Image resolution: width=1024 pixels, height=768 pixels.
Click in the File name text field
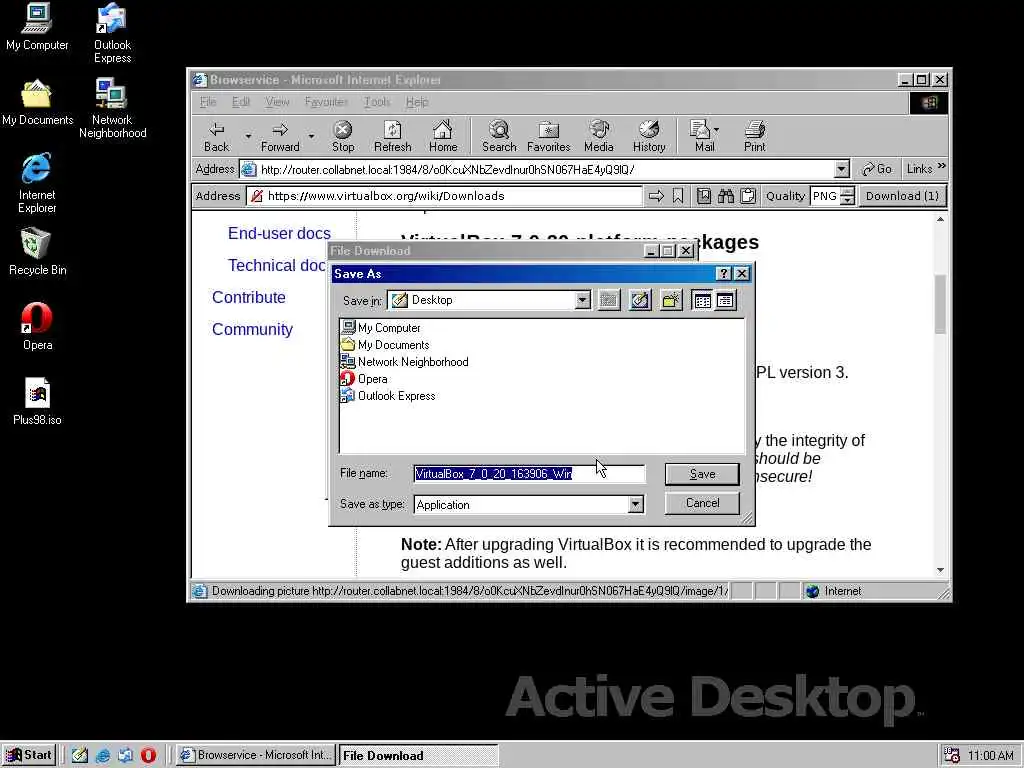[x=529, y=474]
